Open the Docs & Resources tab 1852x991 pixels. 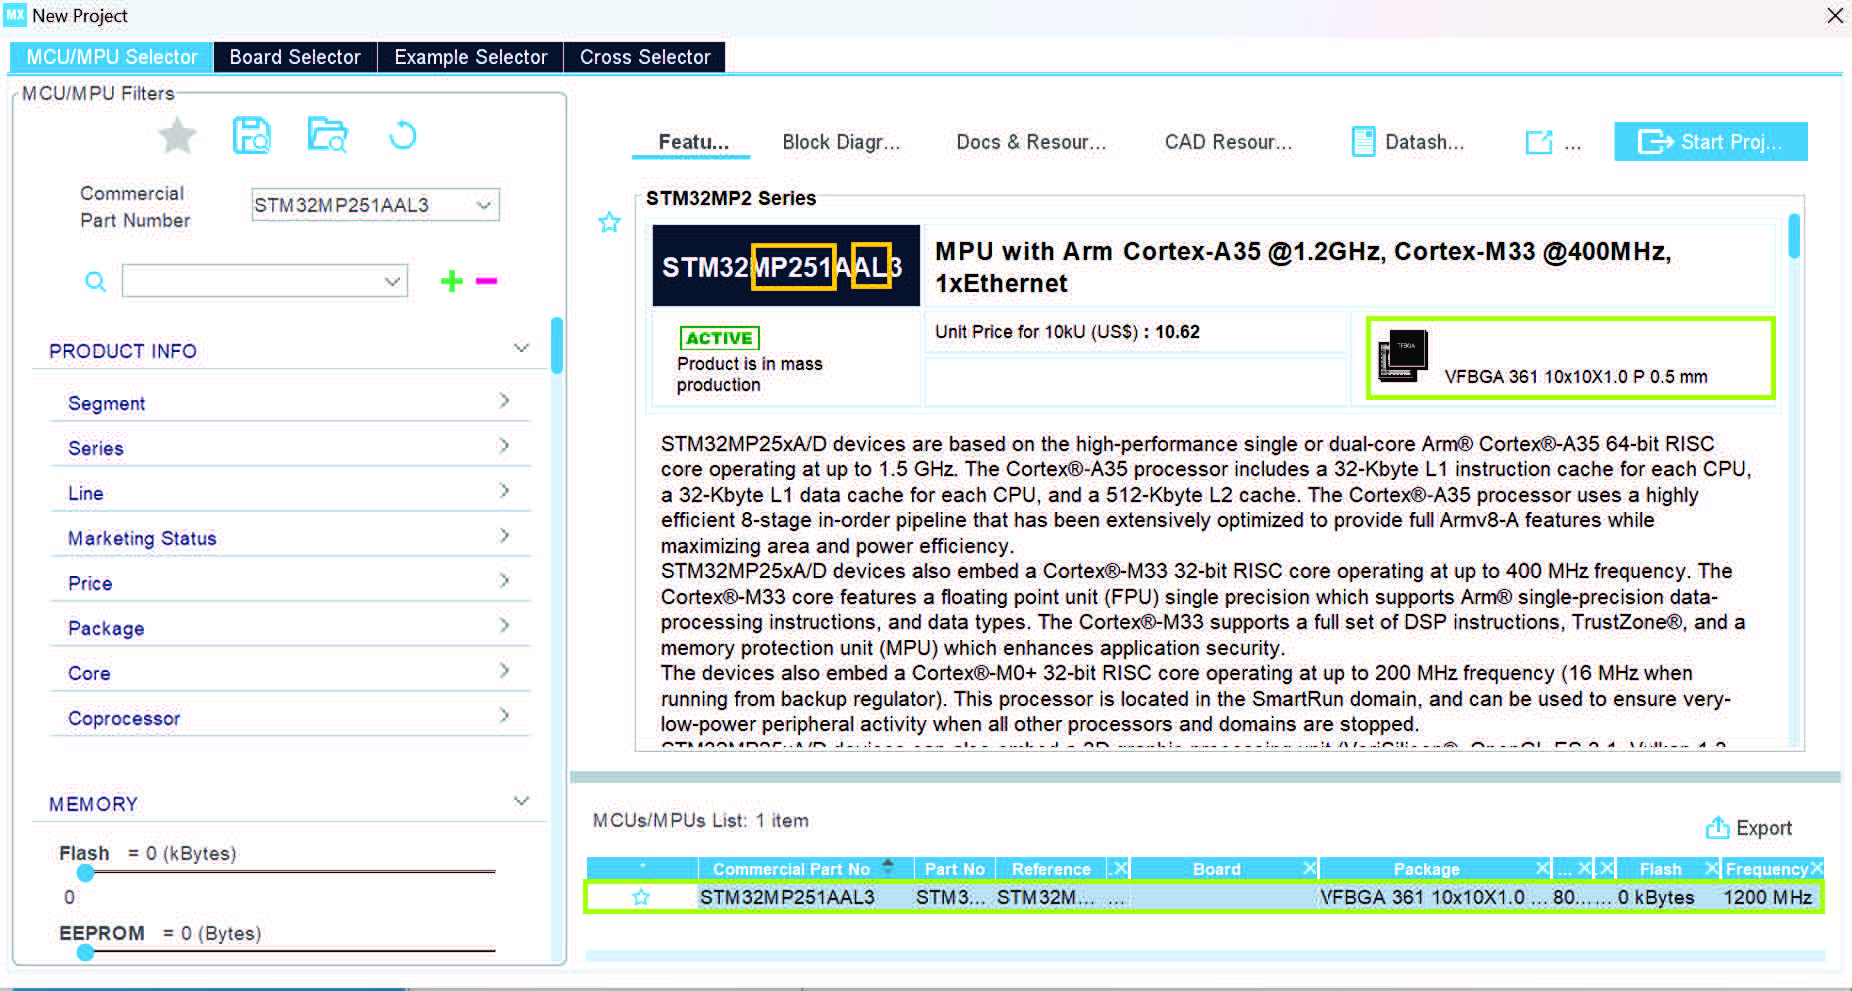coord(1031,142)
